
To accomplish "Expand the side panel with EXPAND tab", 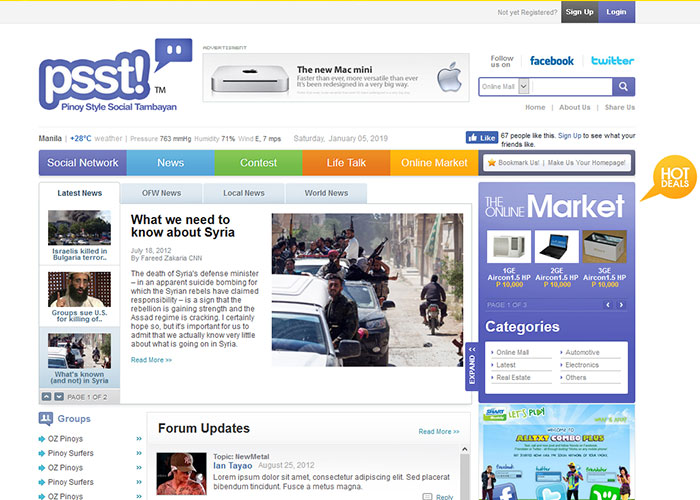I will pyautogui.click(x=472, y=366).
